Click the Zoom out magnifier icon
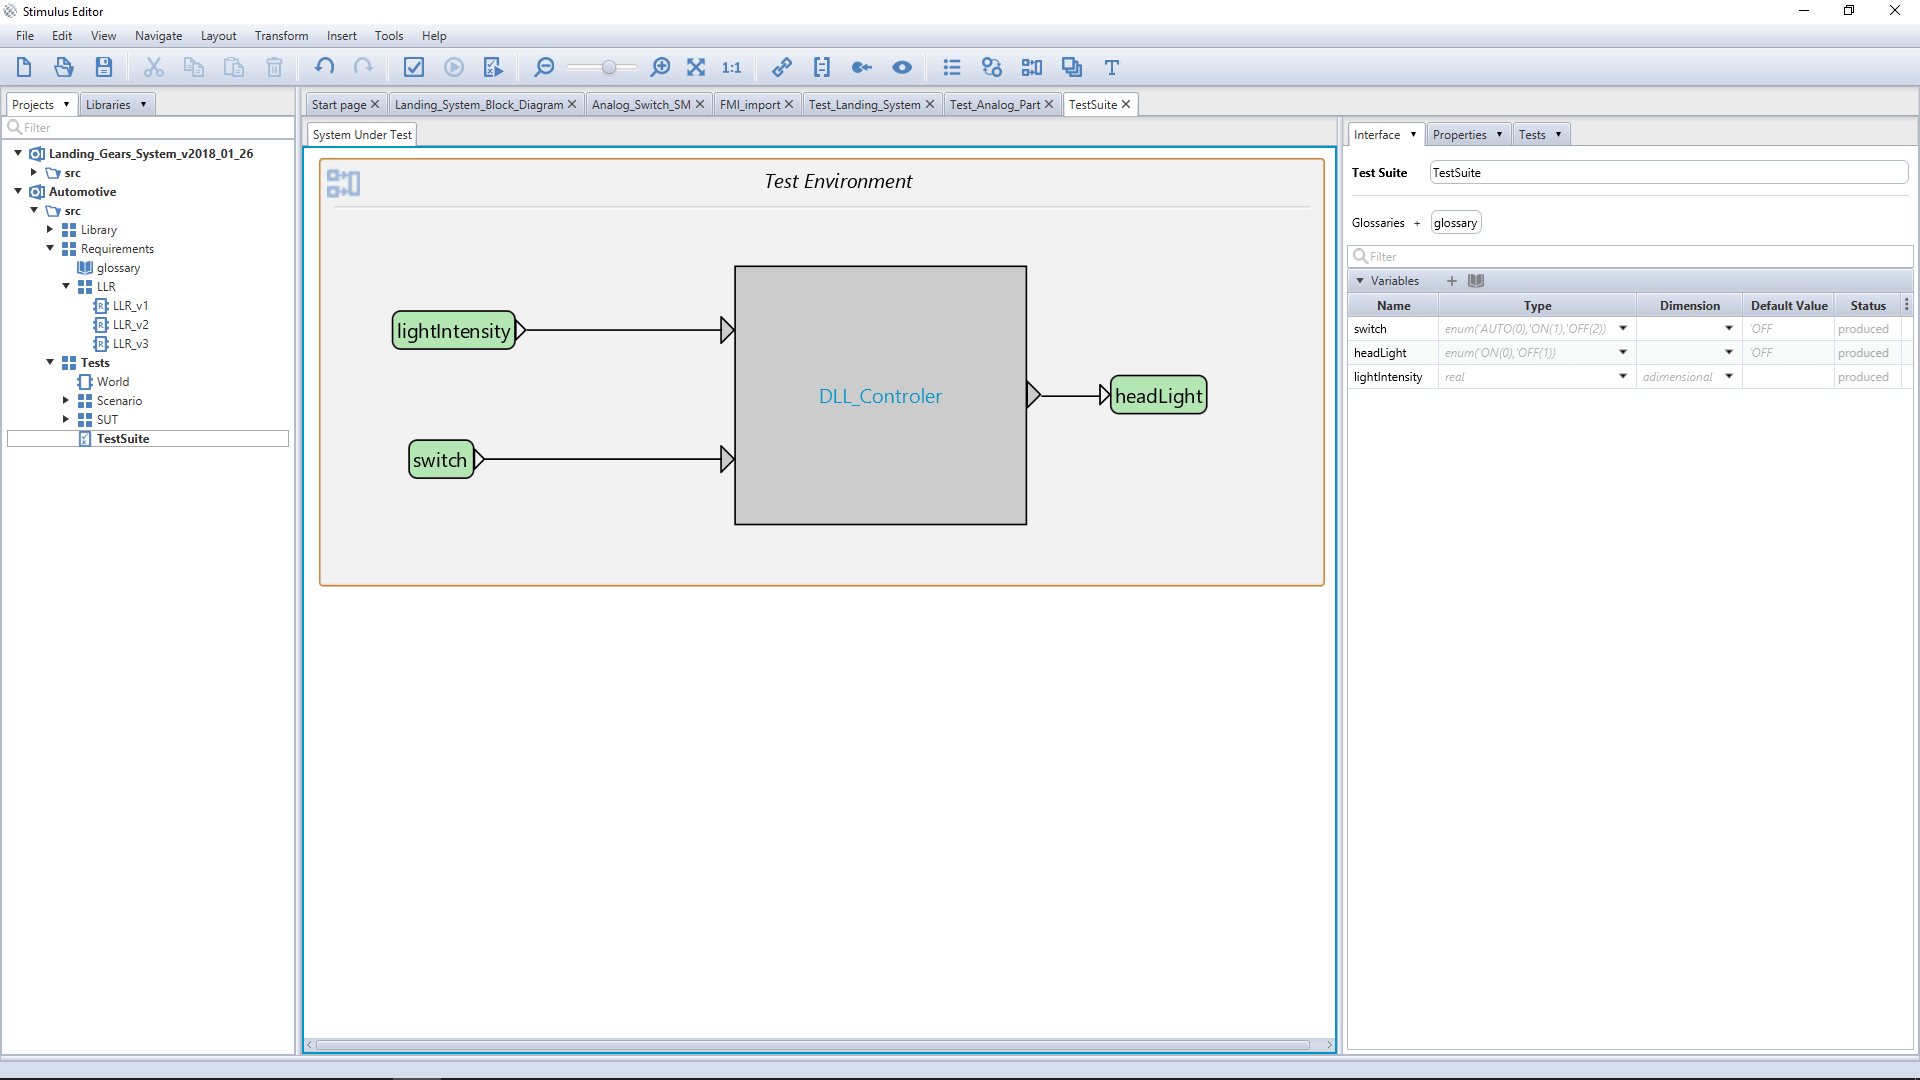 [x=544, y=67]
